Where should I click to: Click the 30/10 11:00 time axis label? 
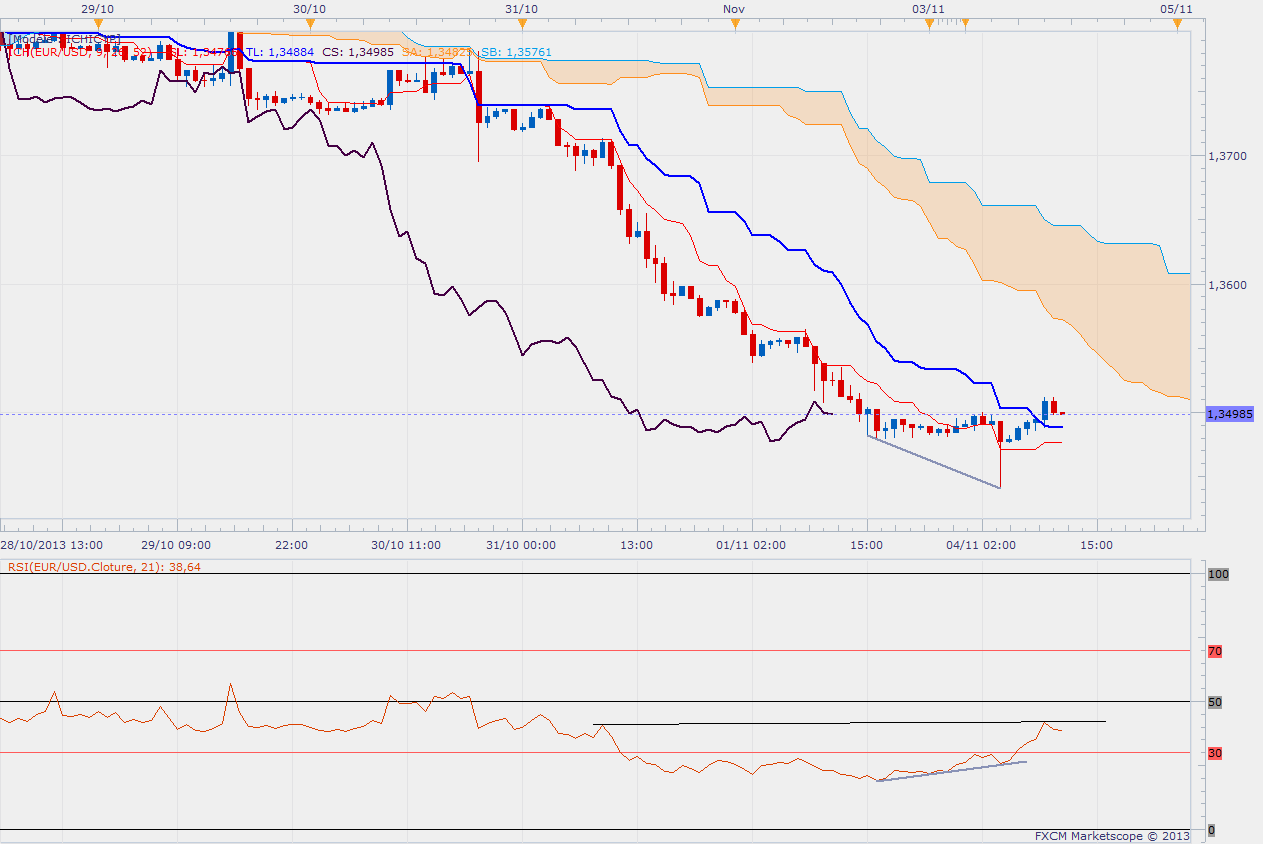tap(406, 545)
